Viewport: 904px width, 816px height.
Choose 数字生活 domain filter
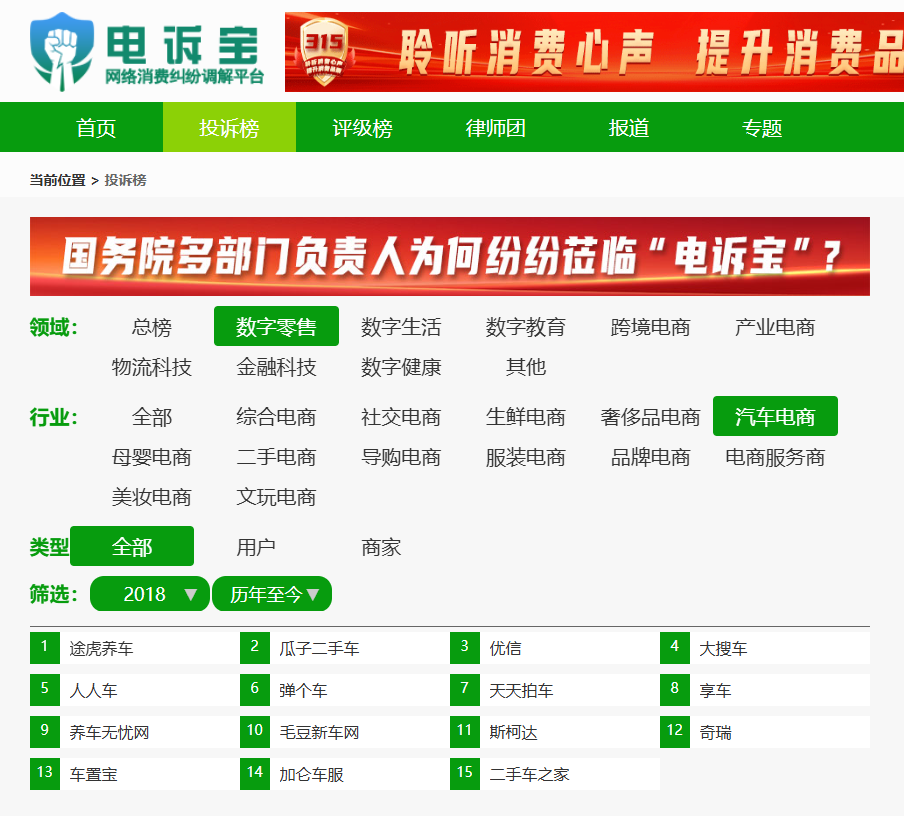(401, 327)
